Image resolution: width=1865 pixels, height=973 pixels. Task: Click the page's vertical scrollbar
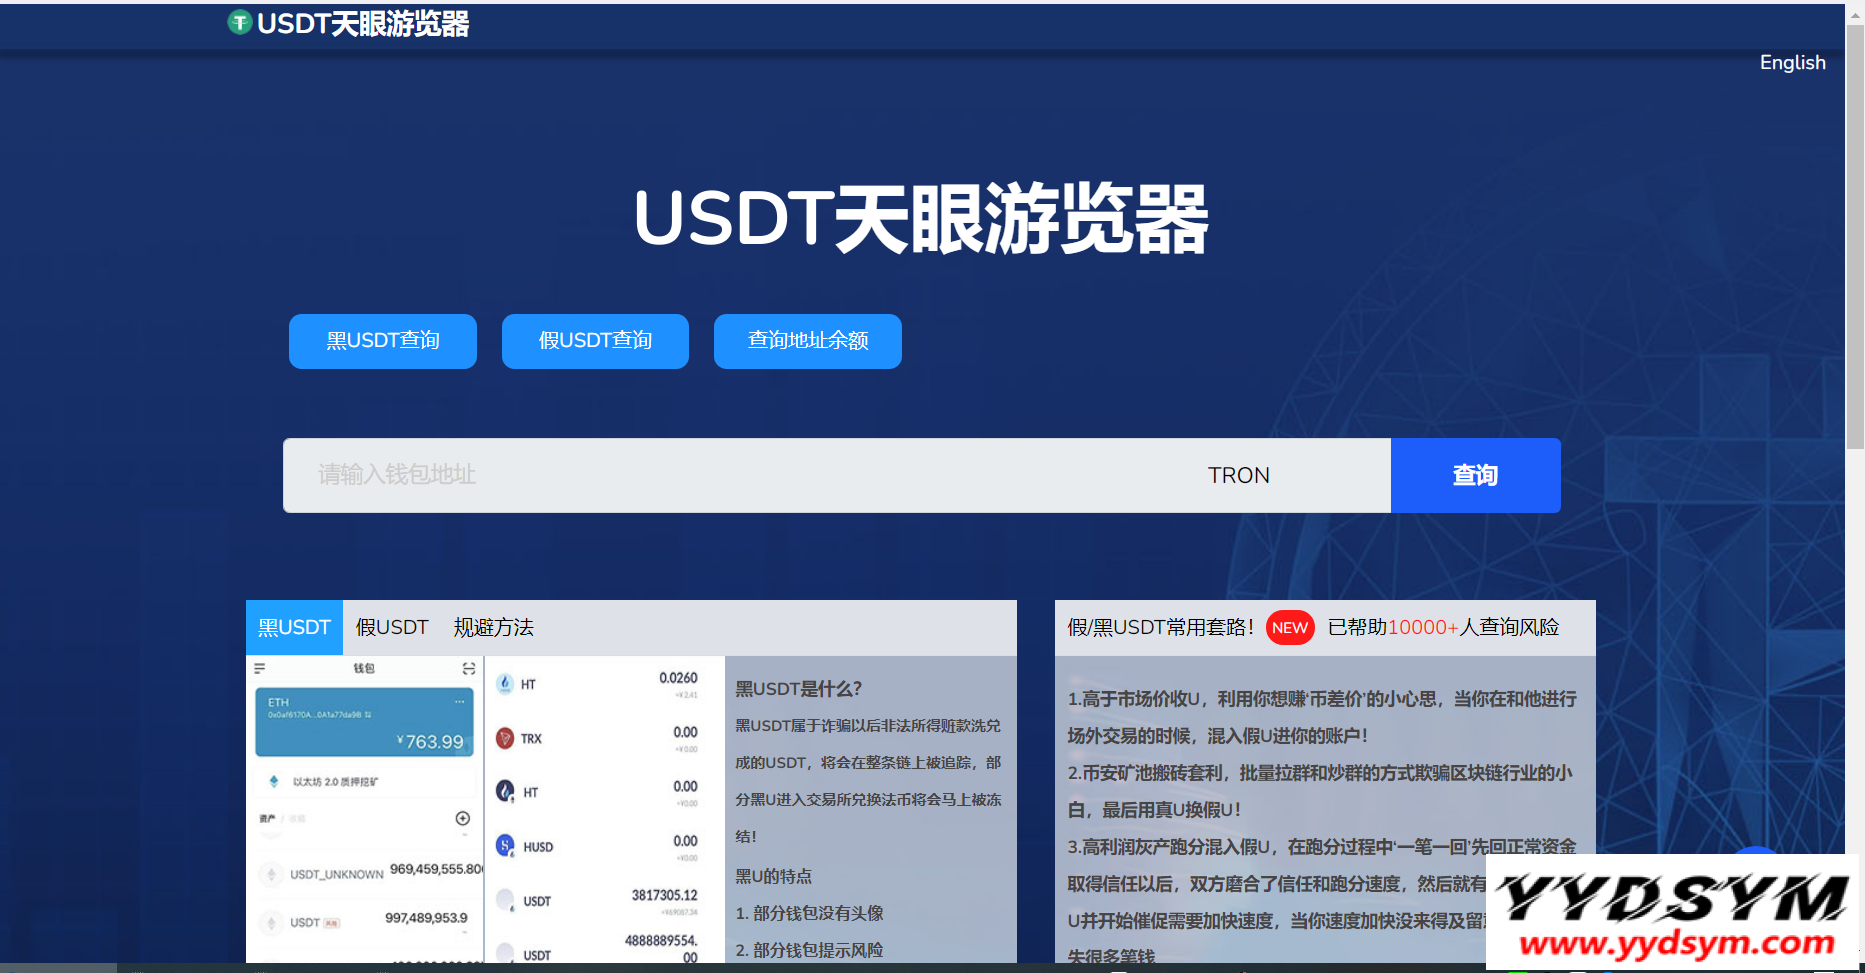click(x=1854, y=240)
